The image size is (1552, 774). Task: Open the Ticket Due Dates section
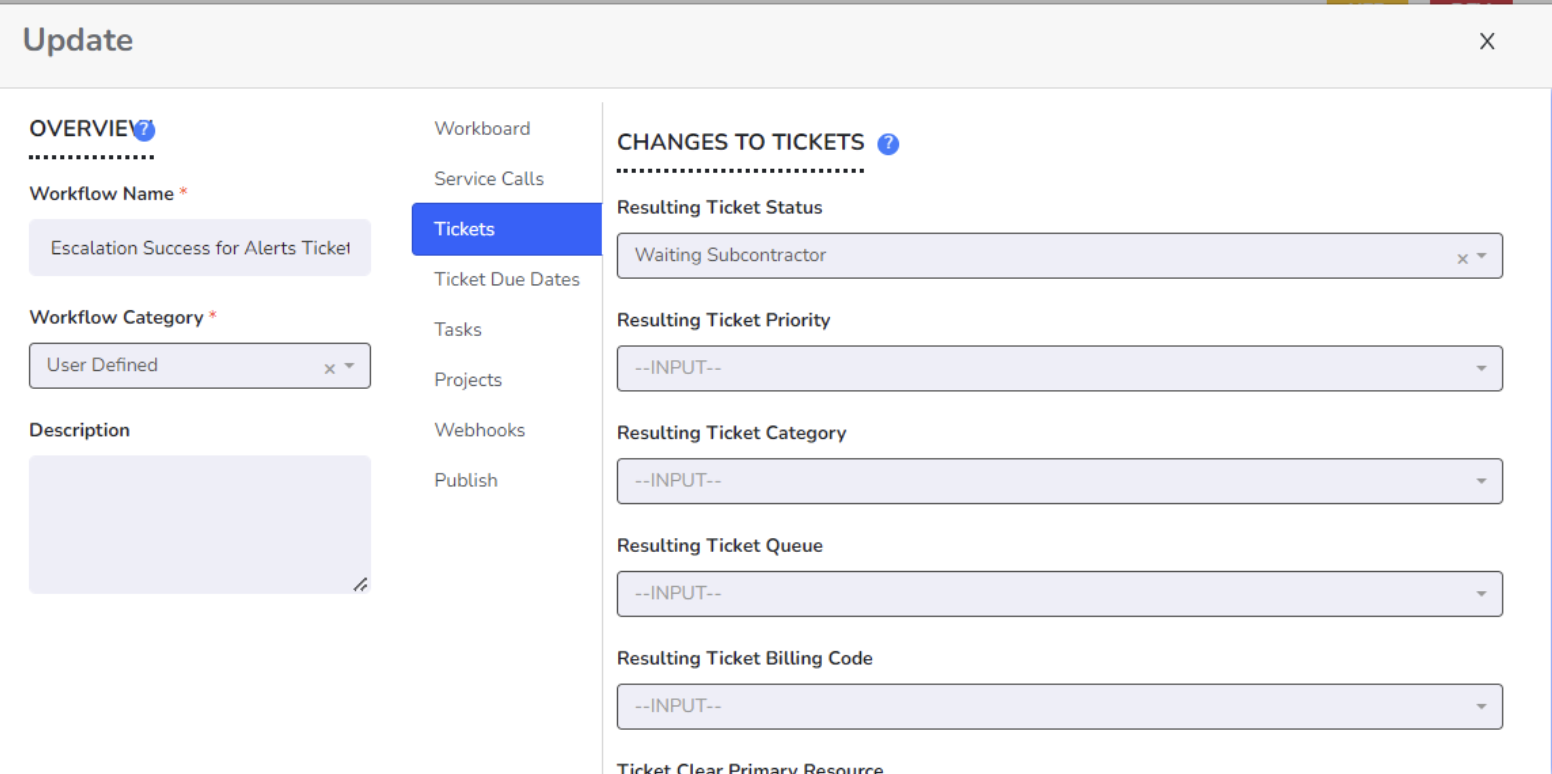click(507, 280)
